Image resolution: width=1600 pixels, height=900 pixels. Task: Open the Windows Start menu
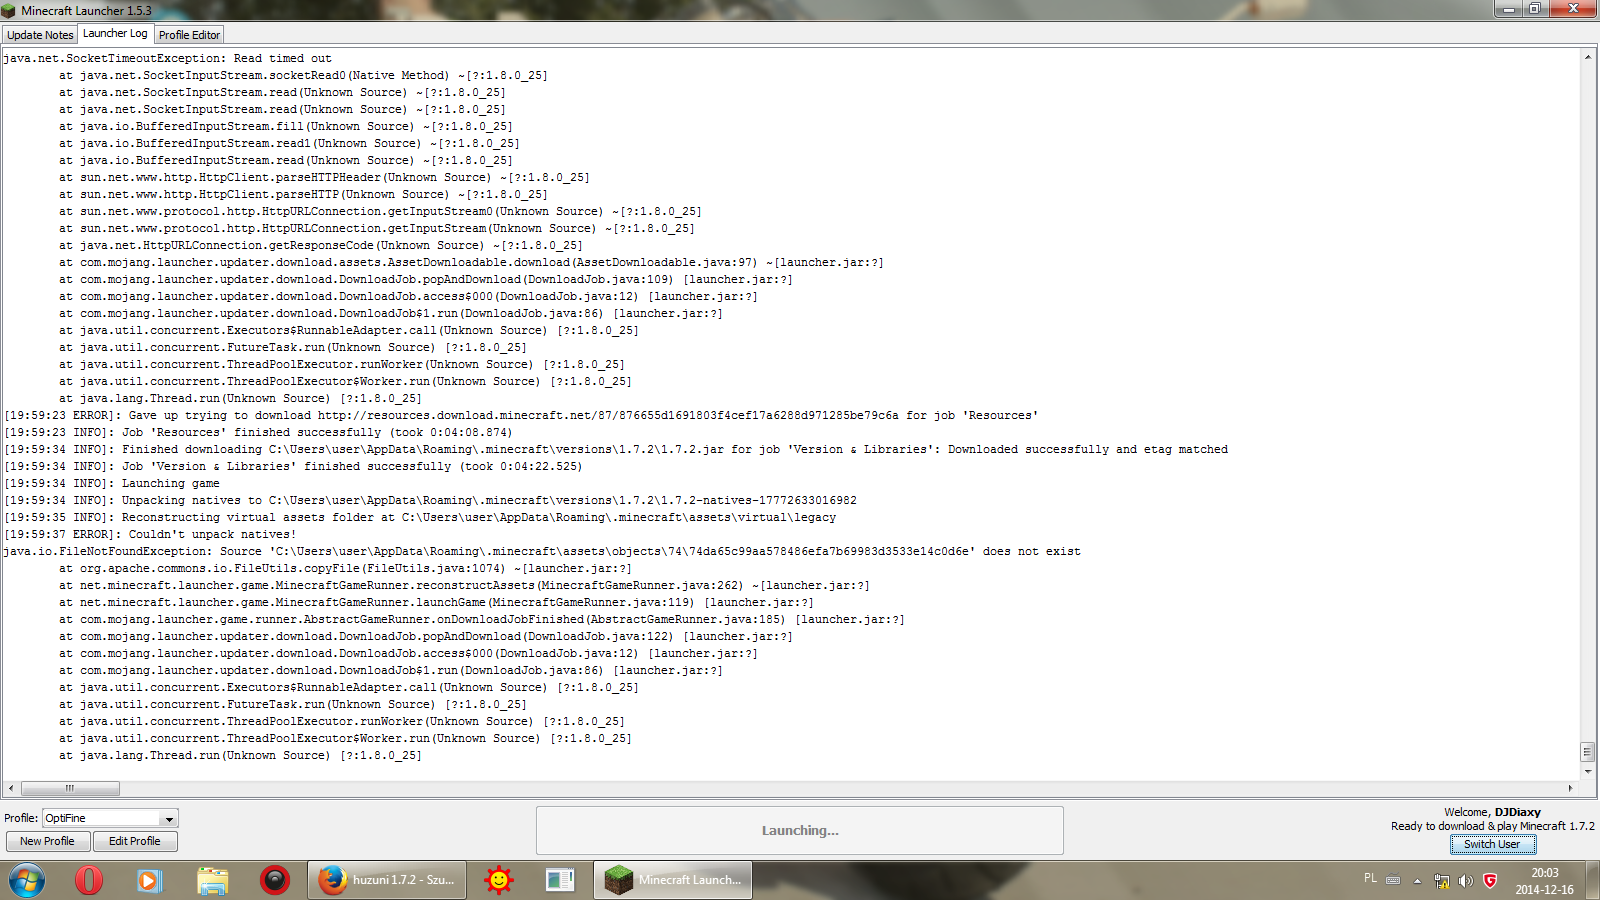[x=27, y=880]
